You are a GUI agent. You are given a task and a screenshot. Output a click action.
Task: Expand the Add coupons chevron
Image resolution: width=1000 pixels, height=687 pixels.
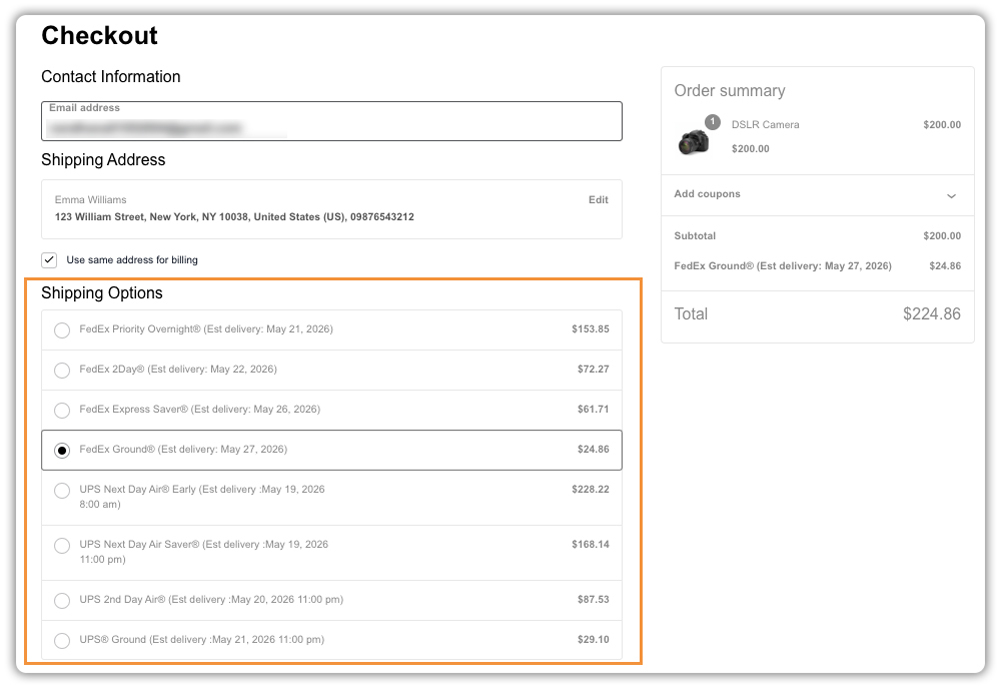pos(951,196)
